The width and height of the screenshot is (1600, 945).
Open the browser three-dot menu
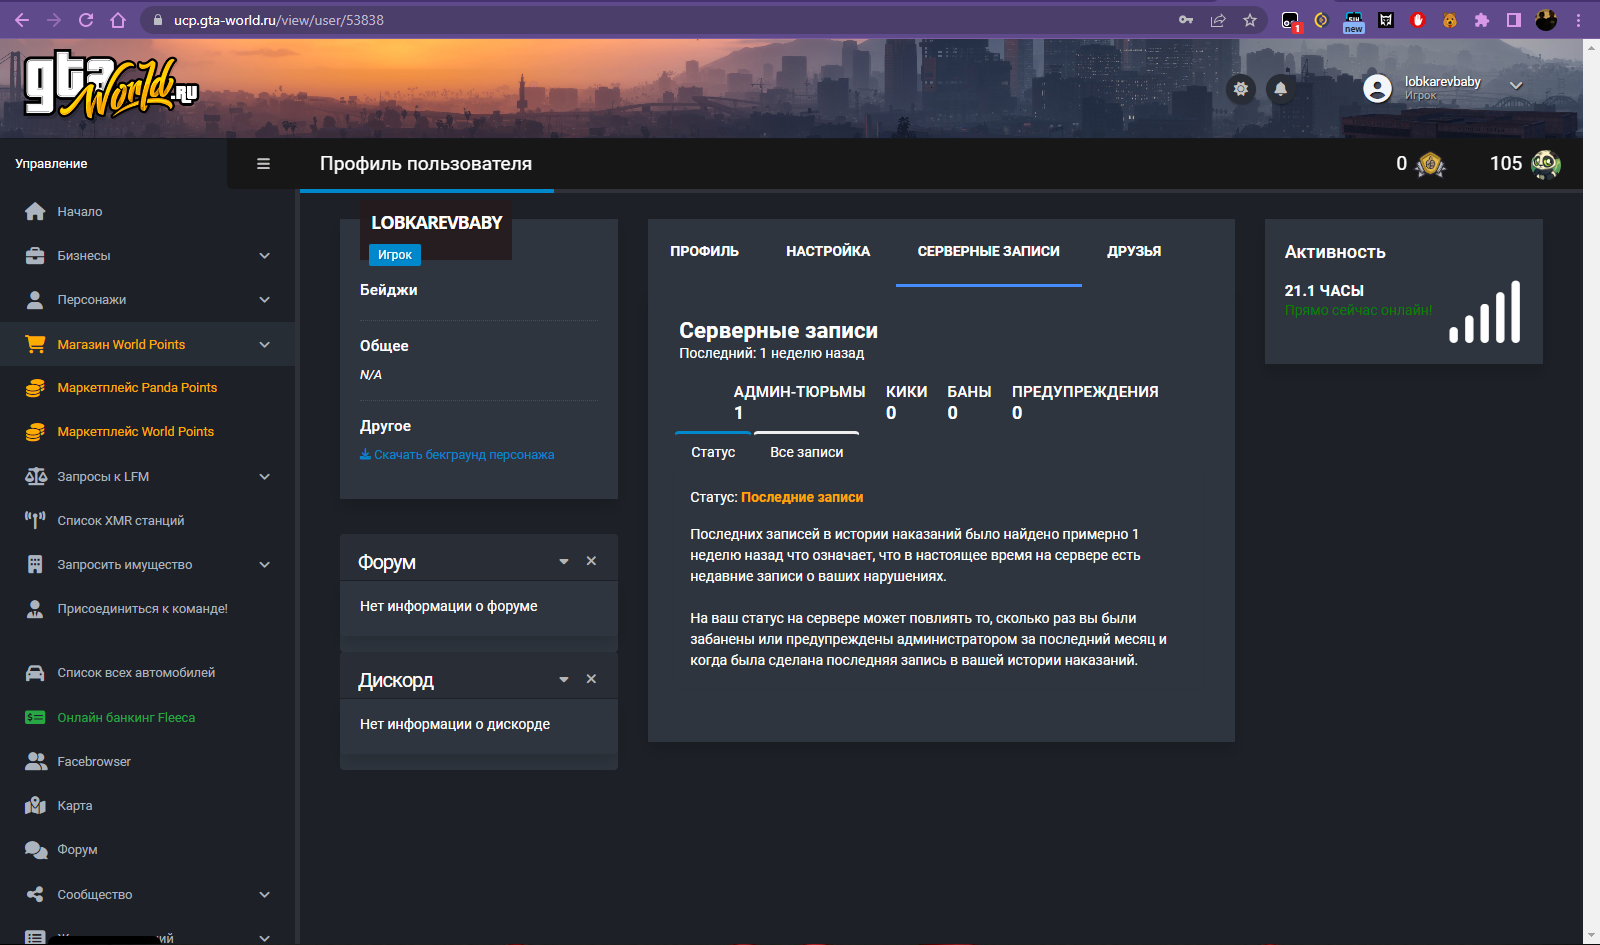pyautogui.click(x=1579, y=20)
